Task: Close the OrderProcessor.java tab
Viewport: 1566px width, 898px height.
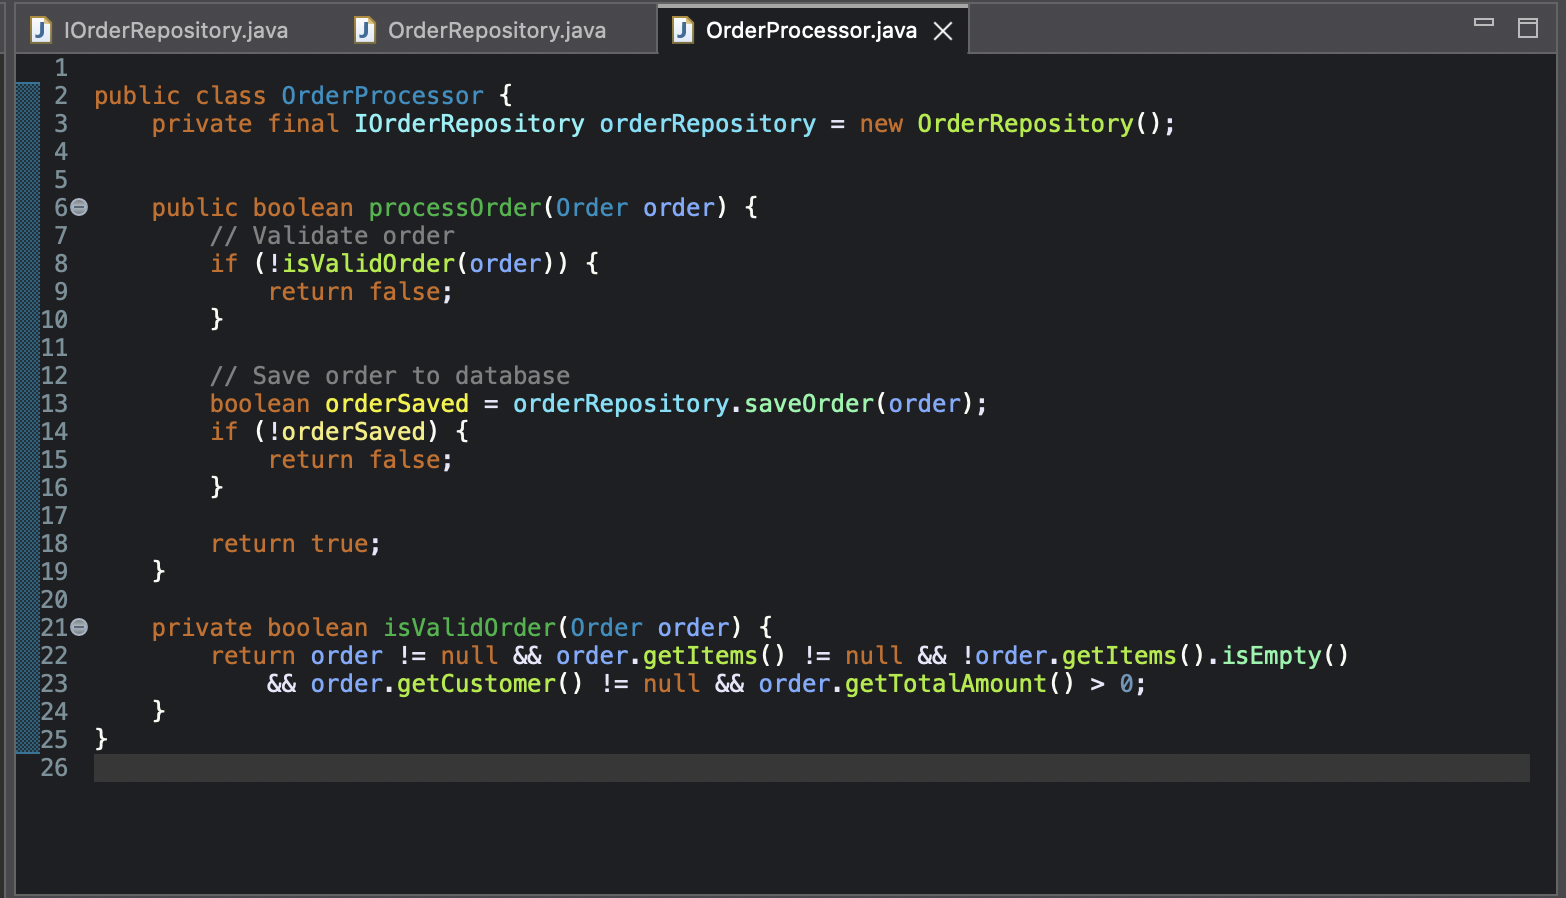Action: click(942, 30)
